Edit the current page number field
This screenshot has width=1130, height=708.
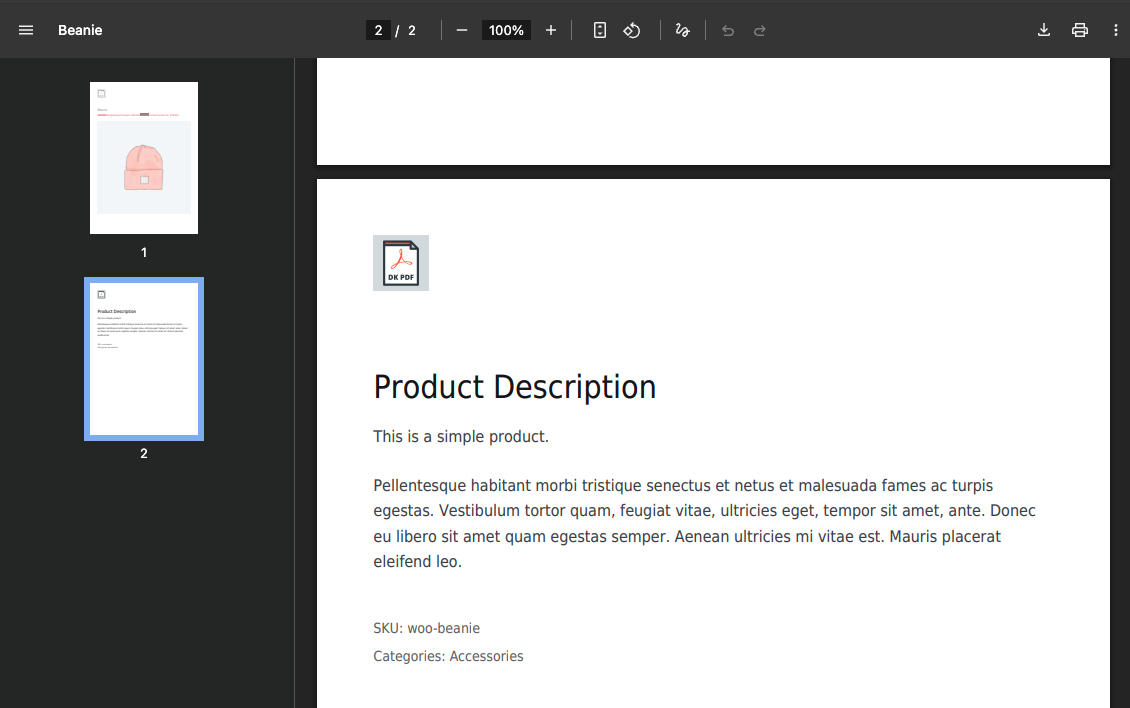tap(378, 30)
